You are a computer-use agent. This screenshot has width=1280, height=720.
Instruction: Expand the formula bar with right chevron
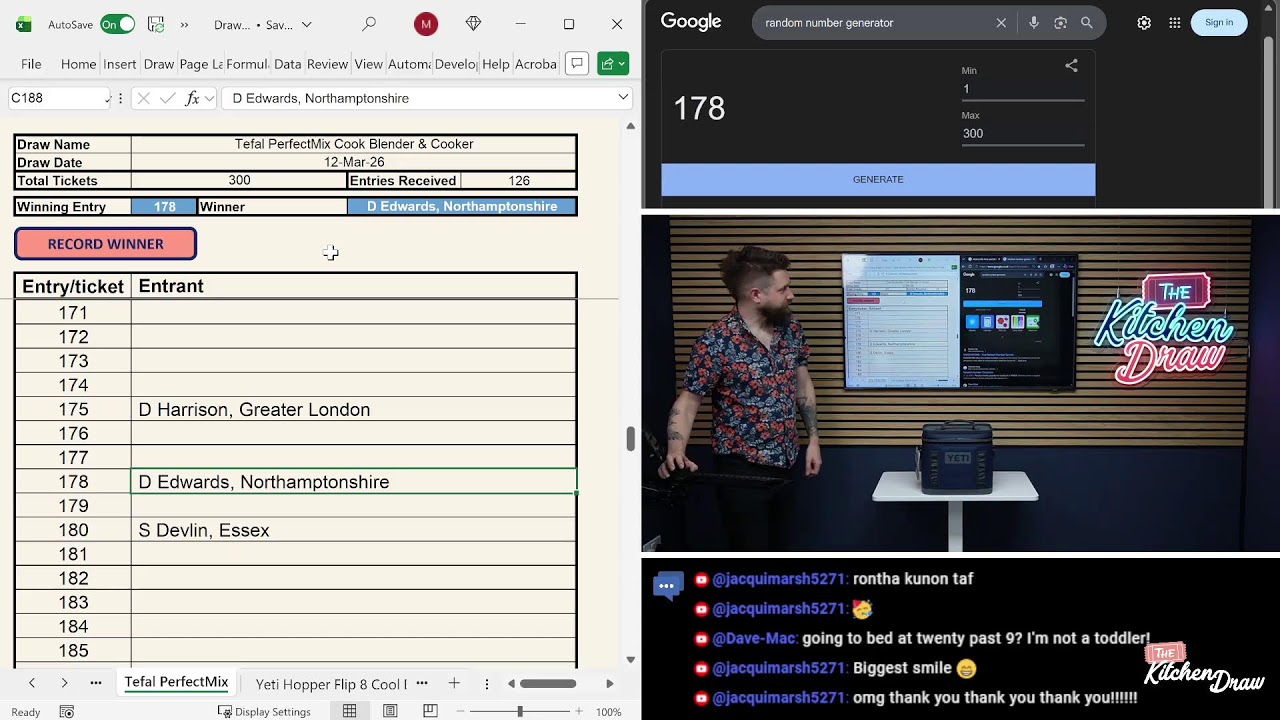click(x=623, y=98)
